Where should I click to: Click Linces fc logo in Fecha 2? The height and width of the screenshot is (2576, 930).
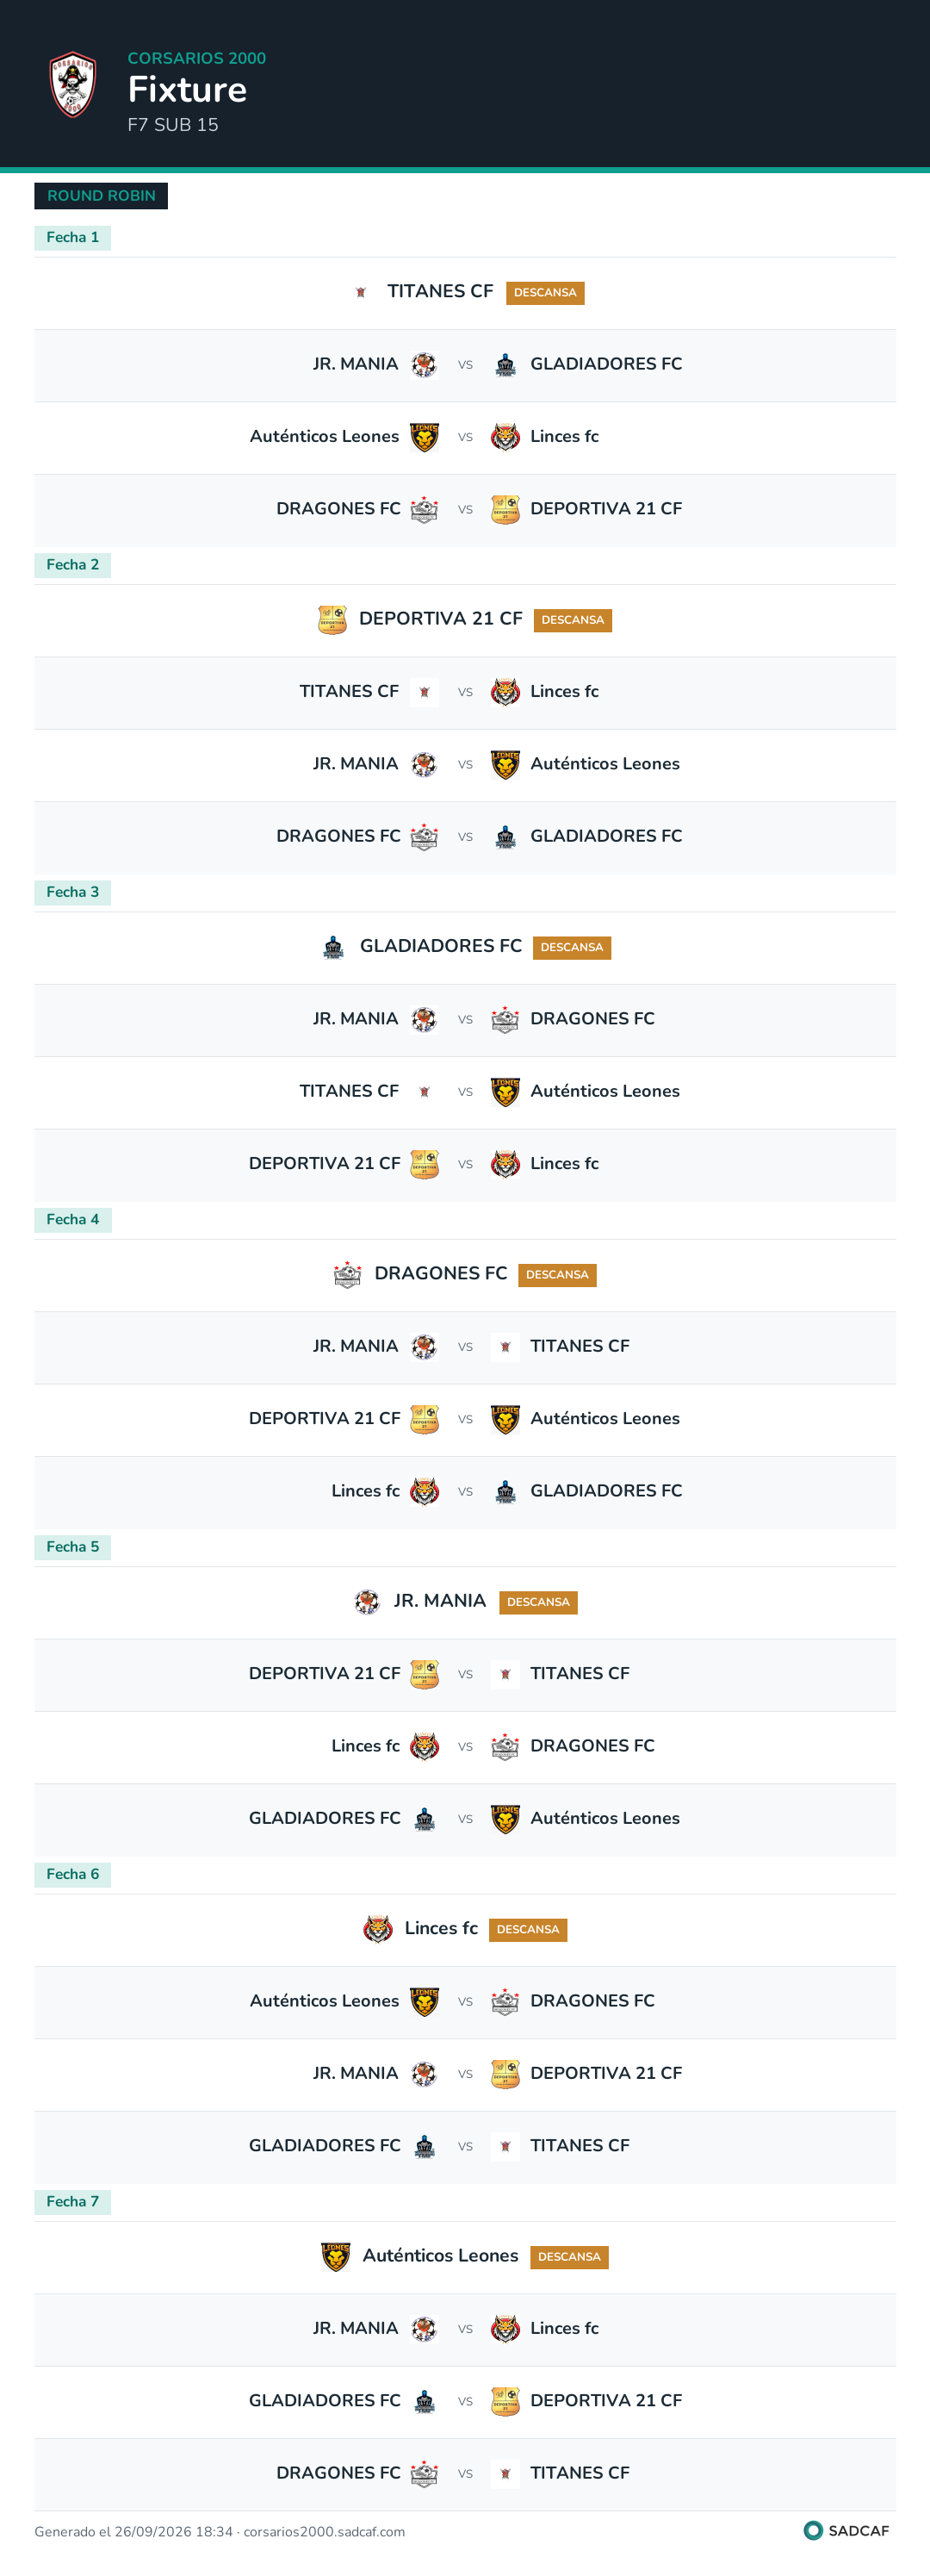505,692
